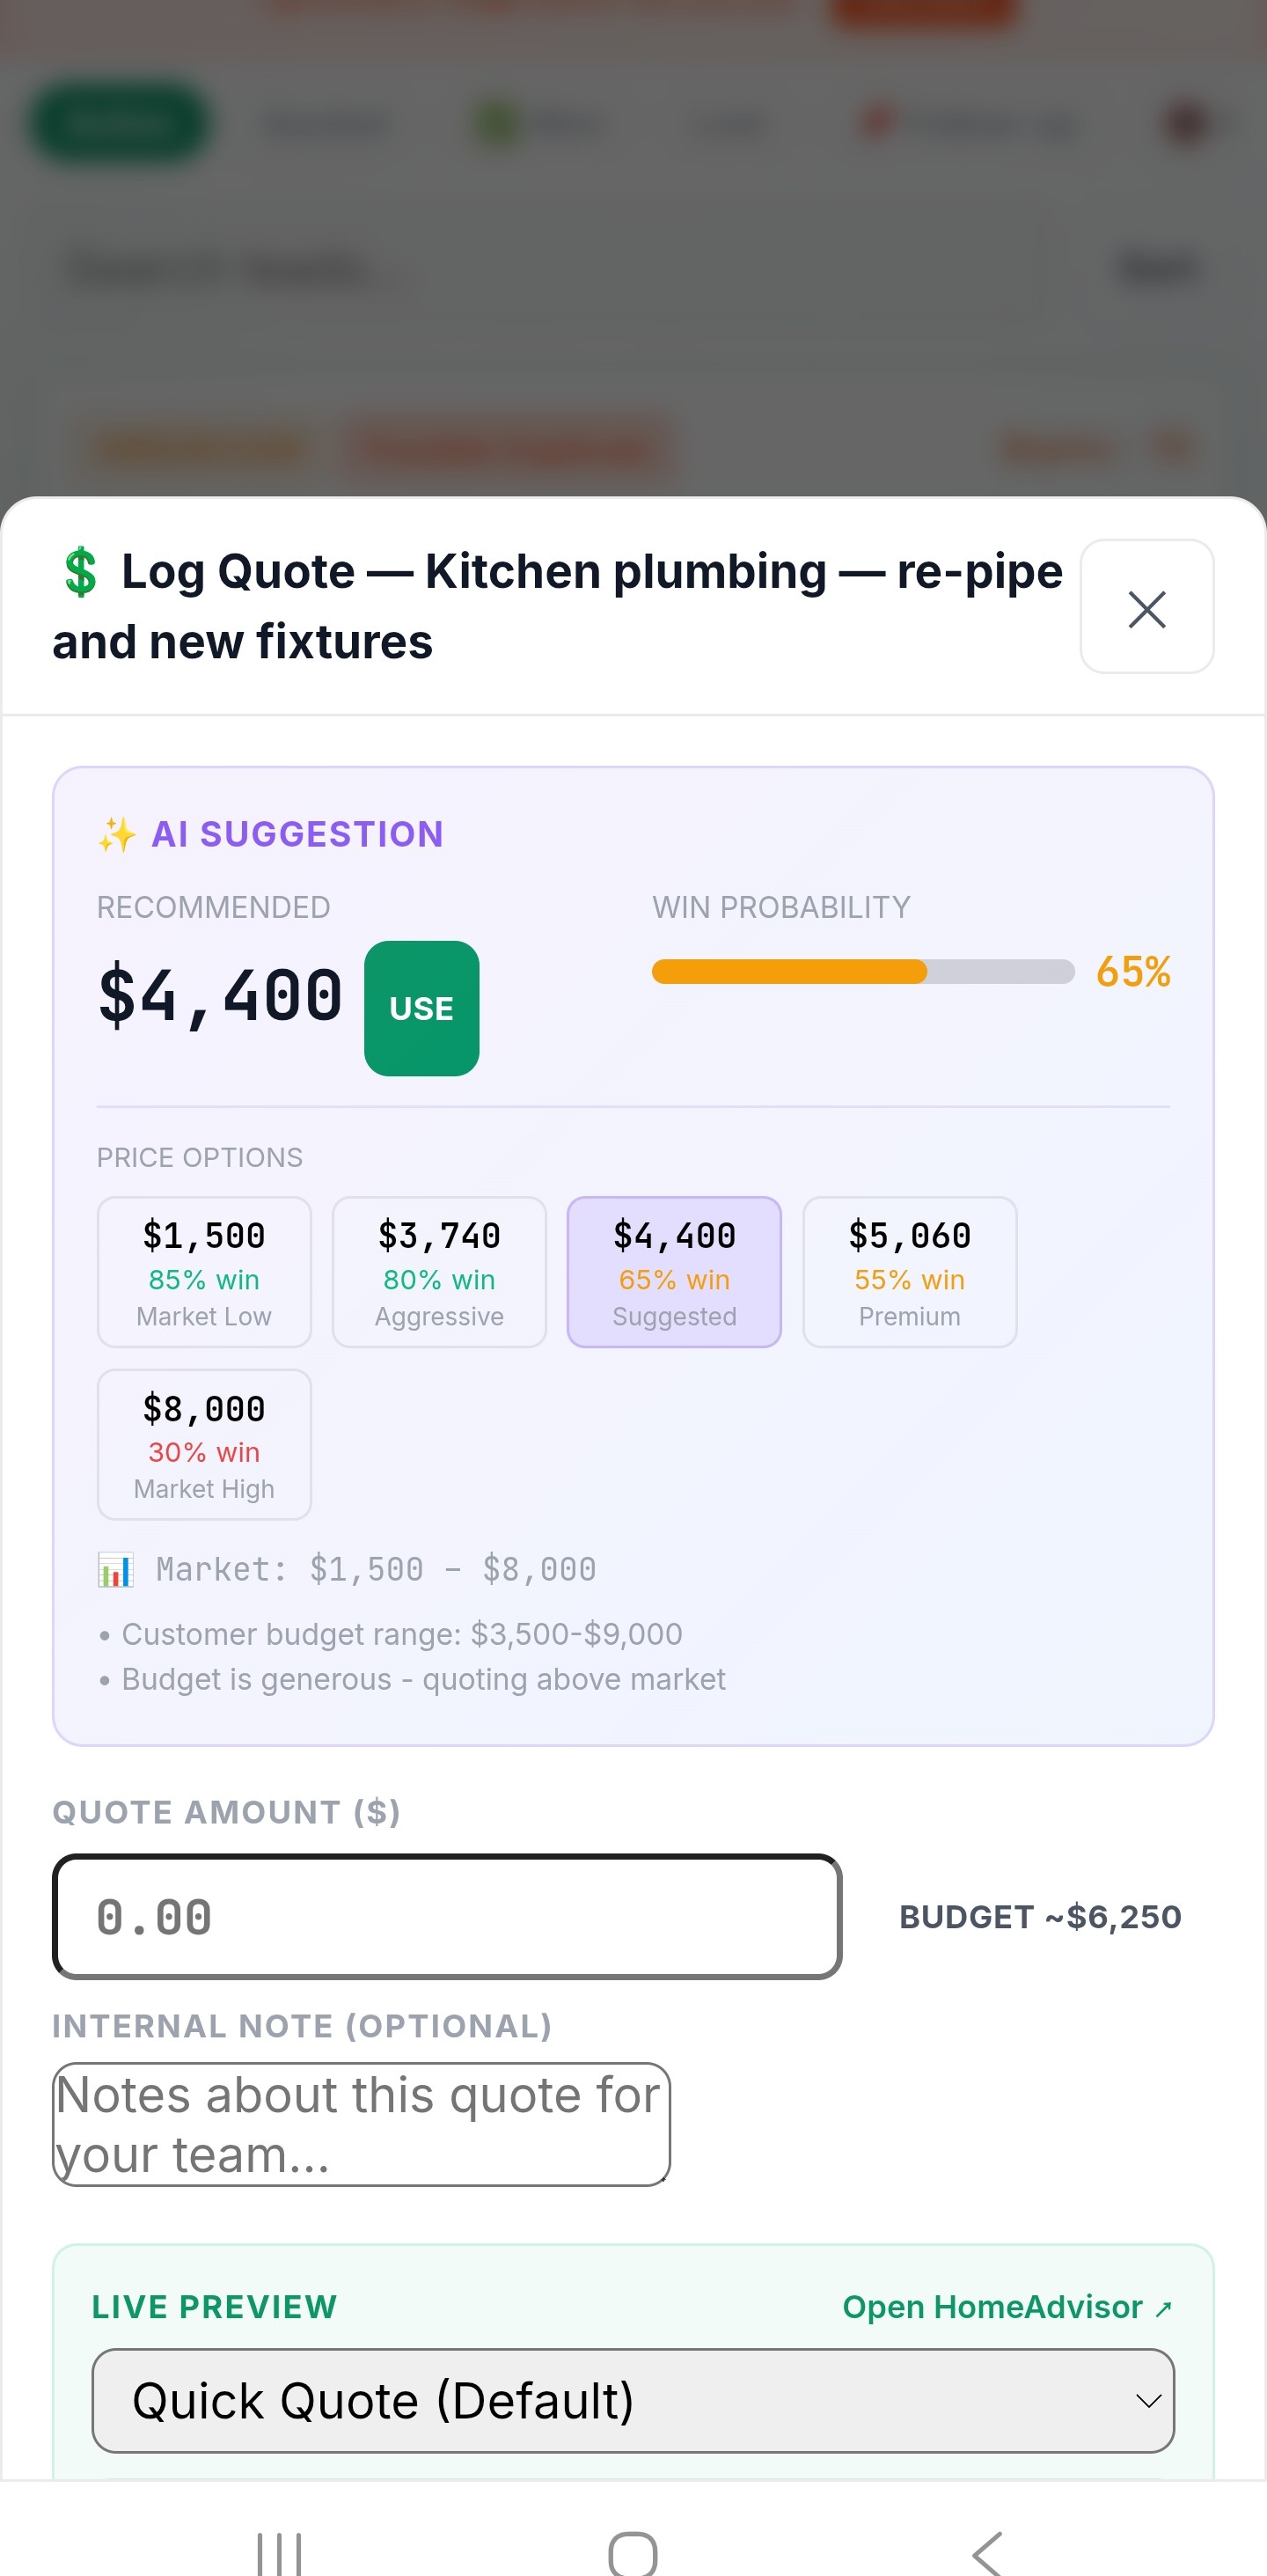Close the Log Quote dialog
Image resolution: width=1267 pixels, height=2576 pixels.
coord(1146,607)
